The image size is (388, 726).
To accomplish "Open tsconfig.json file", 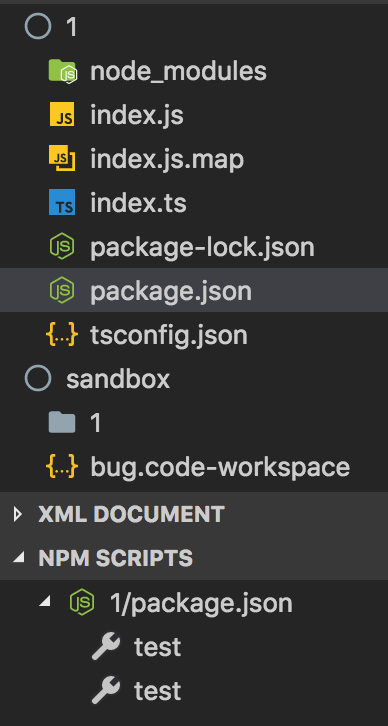I will click(x=169, y=335).
